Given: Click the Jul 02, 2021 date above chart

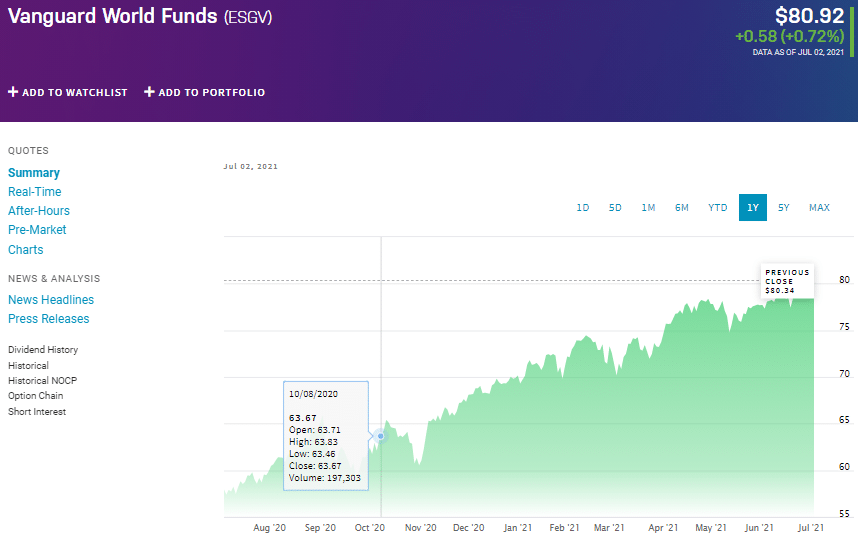Looking at the screenshot, I should [x=251, y=166].
